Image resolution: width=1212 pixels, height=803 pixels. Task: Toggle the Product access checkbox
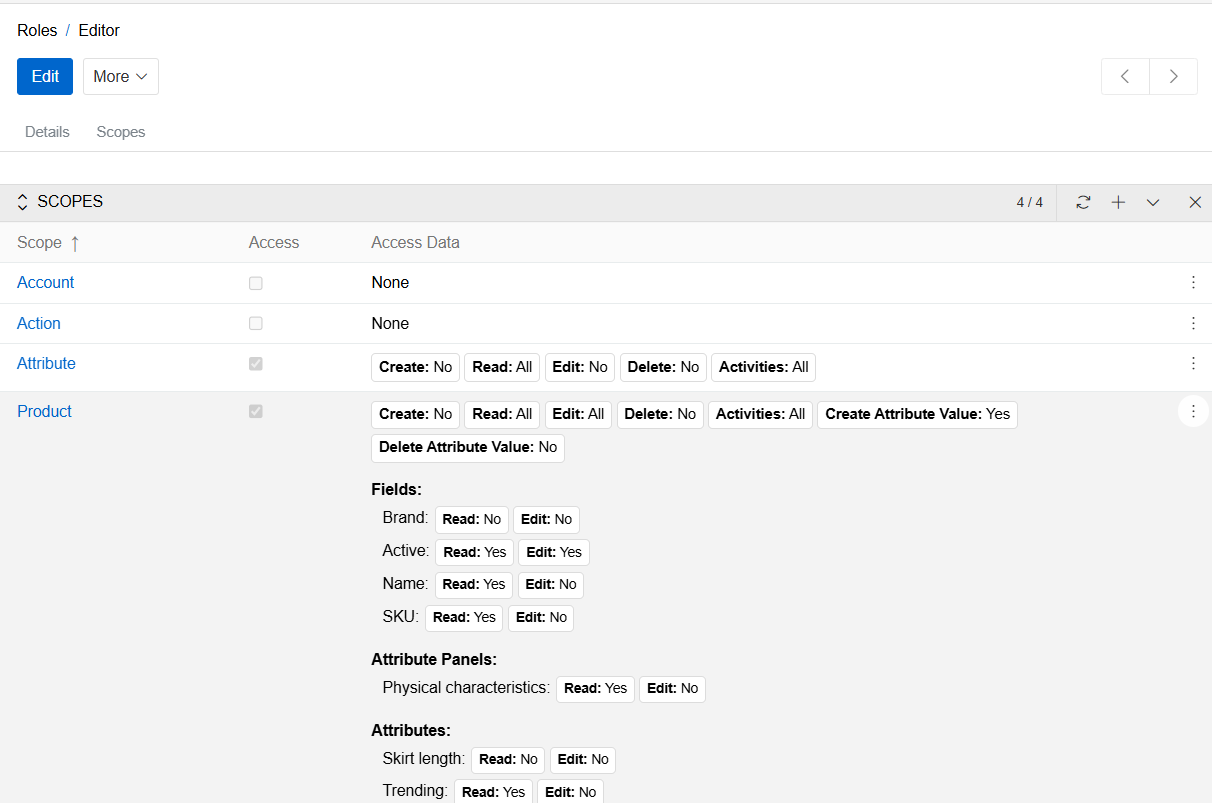click(x=256, y=411)
